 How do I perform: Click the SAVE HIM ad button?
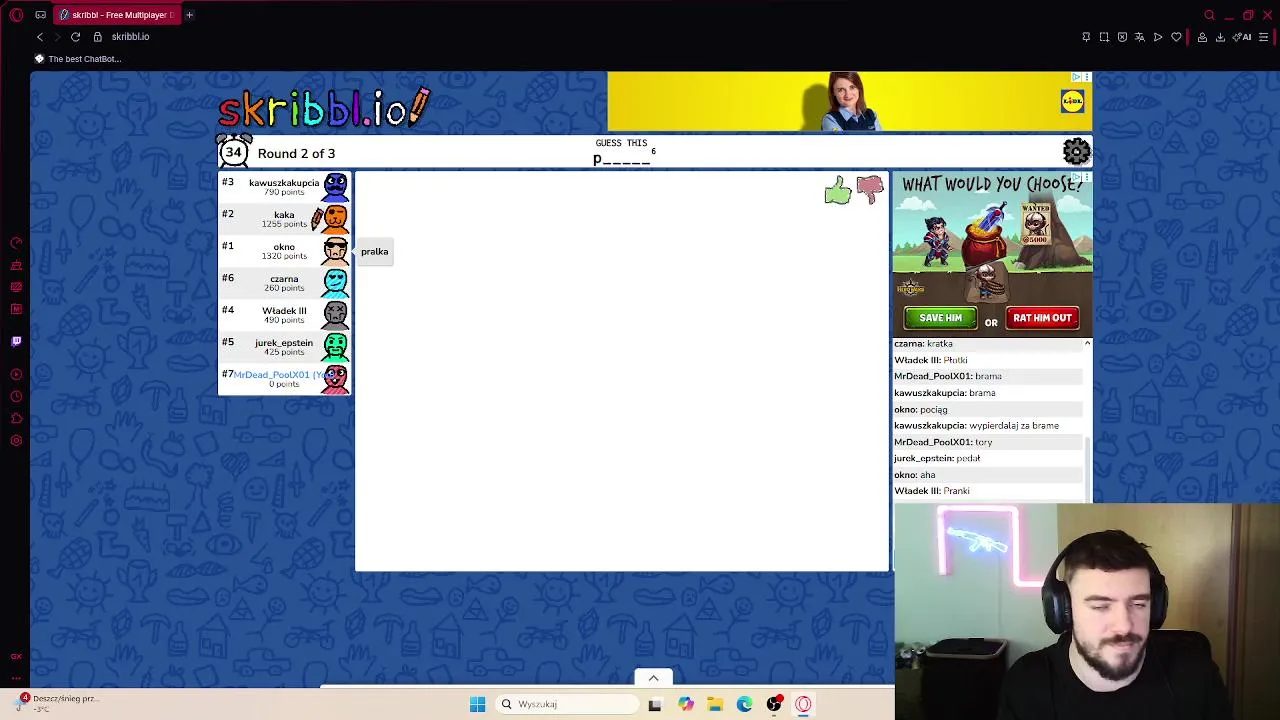pyautogui.click(x=940, y=318)
